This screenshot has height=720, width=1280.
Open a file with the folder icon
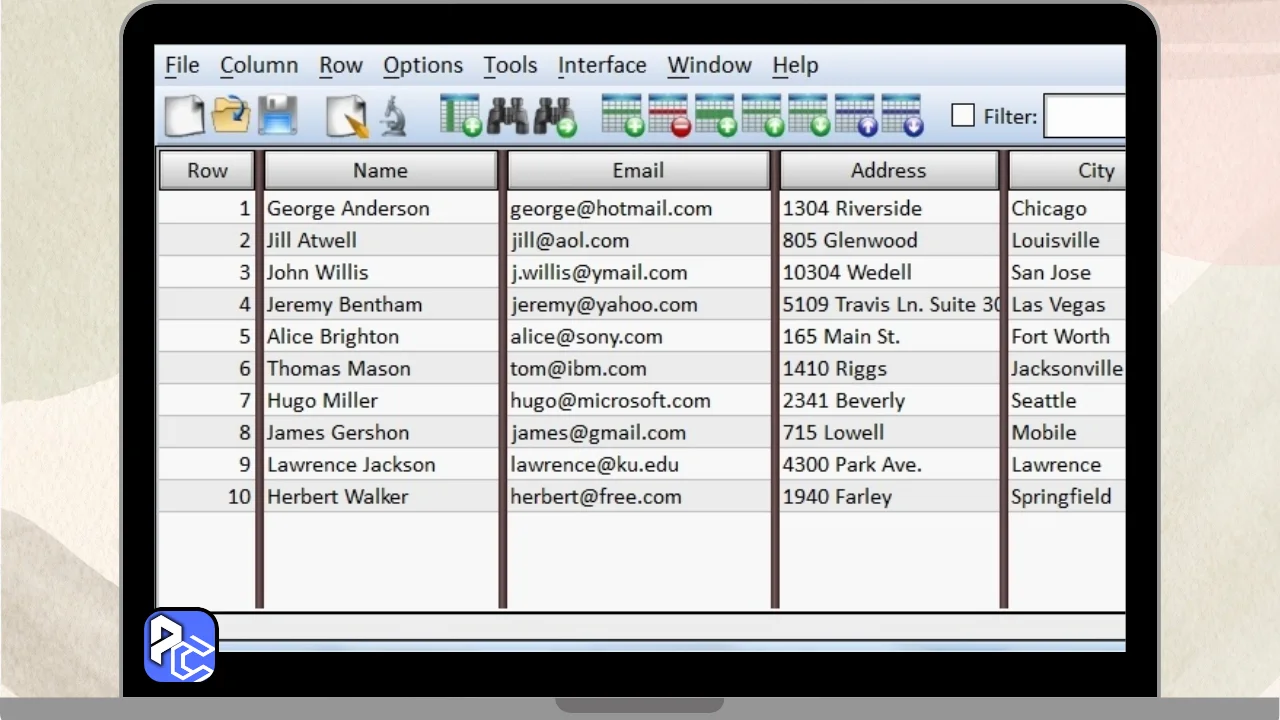point(231,116)
